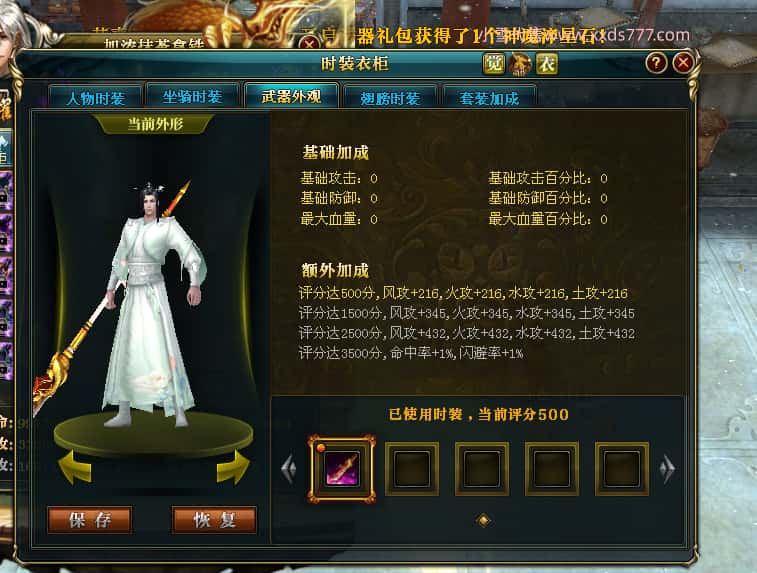Image resolution: width=757 pixels, height=573 pixels.
Task: Go to next page of fashion slots
Action: [x=667, y=468]
